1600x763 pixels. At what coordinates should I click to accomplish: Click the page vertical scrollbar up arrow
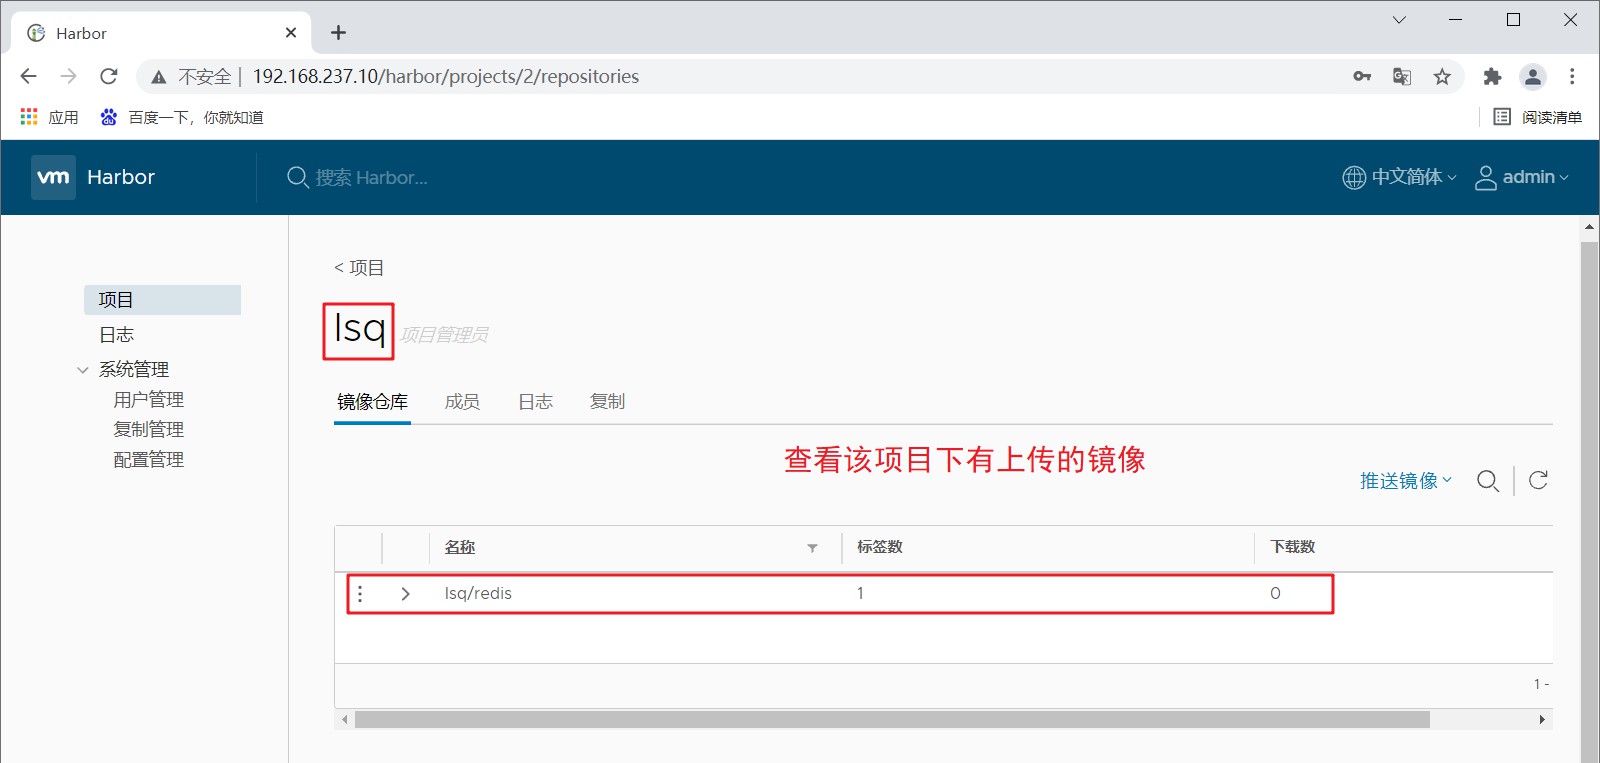coord(1590,228)
